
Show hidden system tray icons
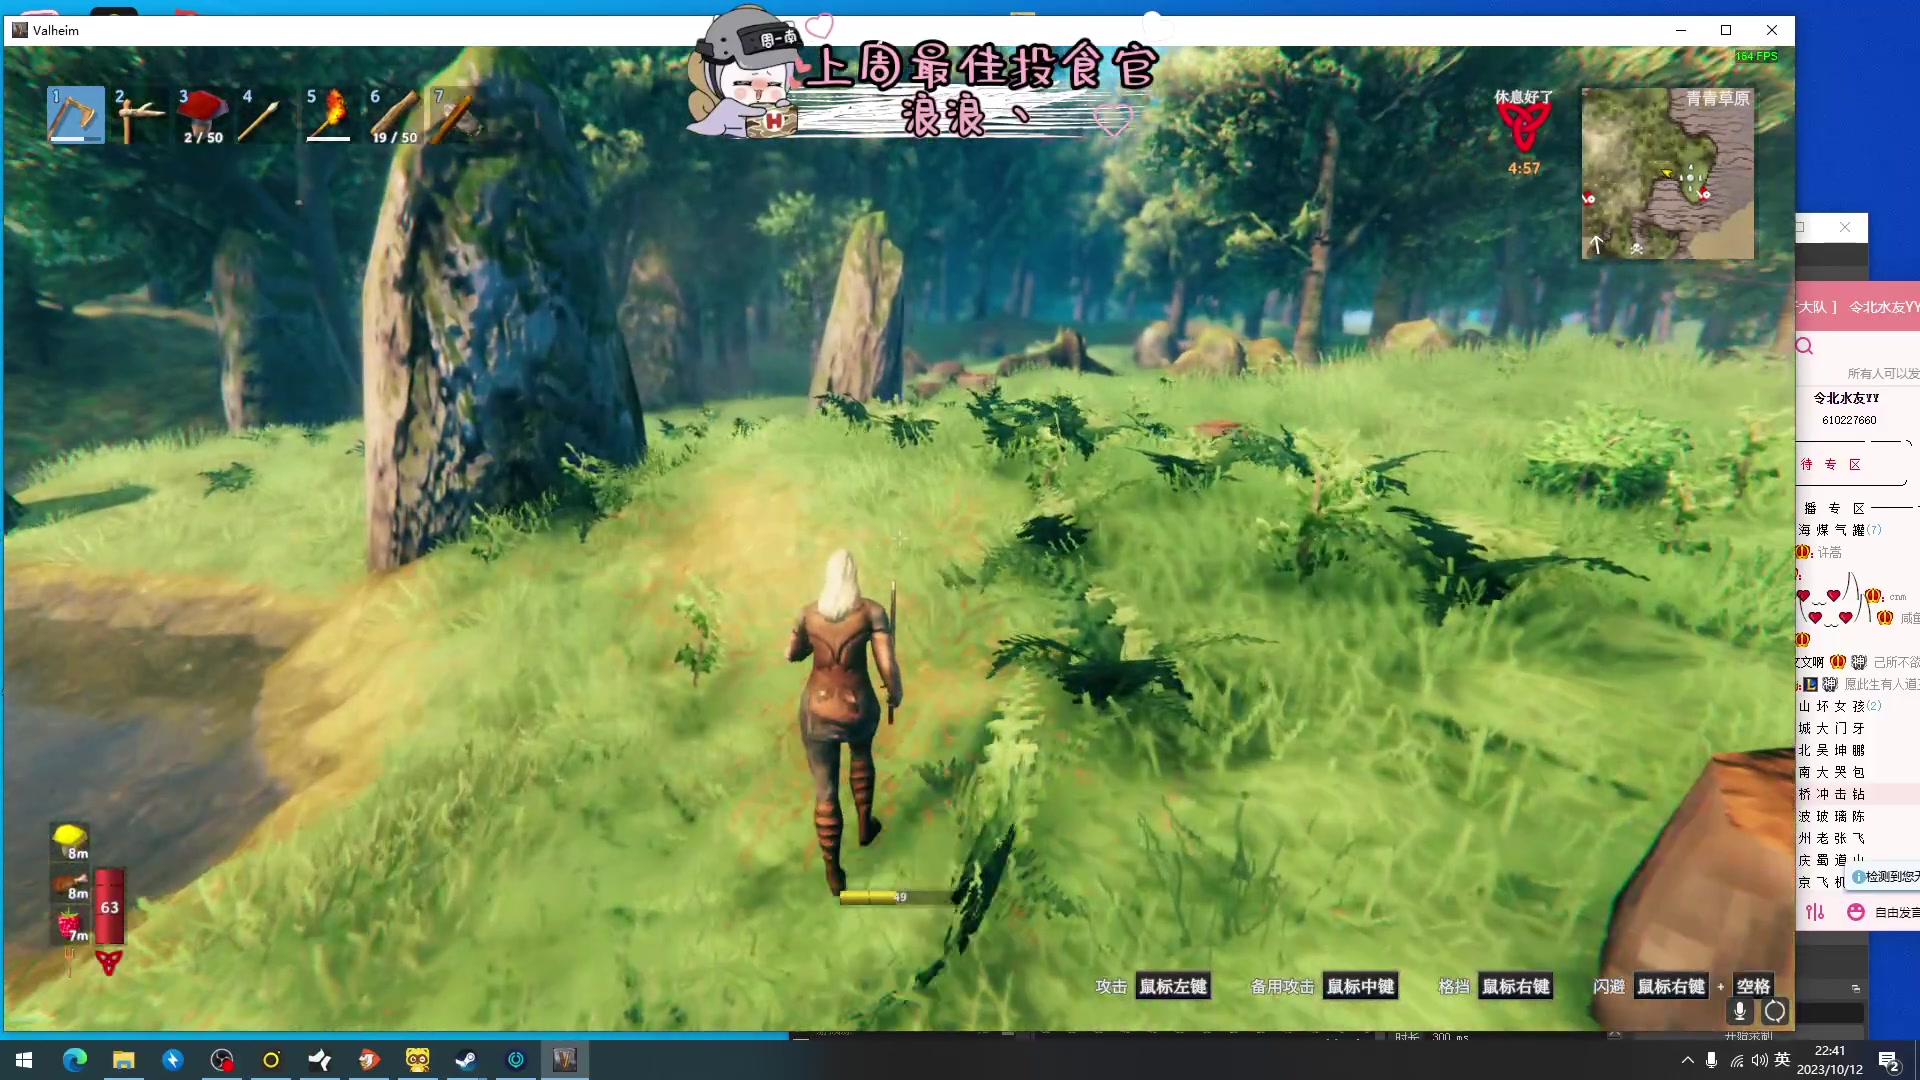(1688, 1060)
